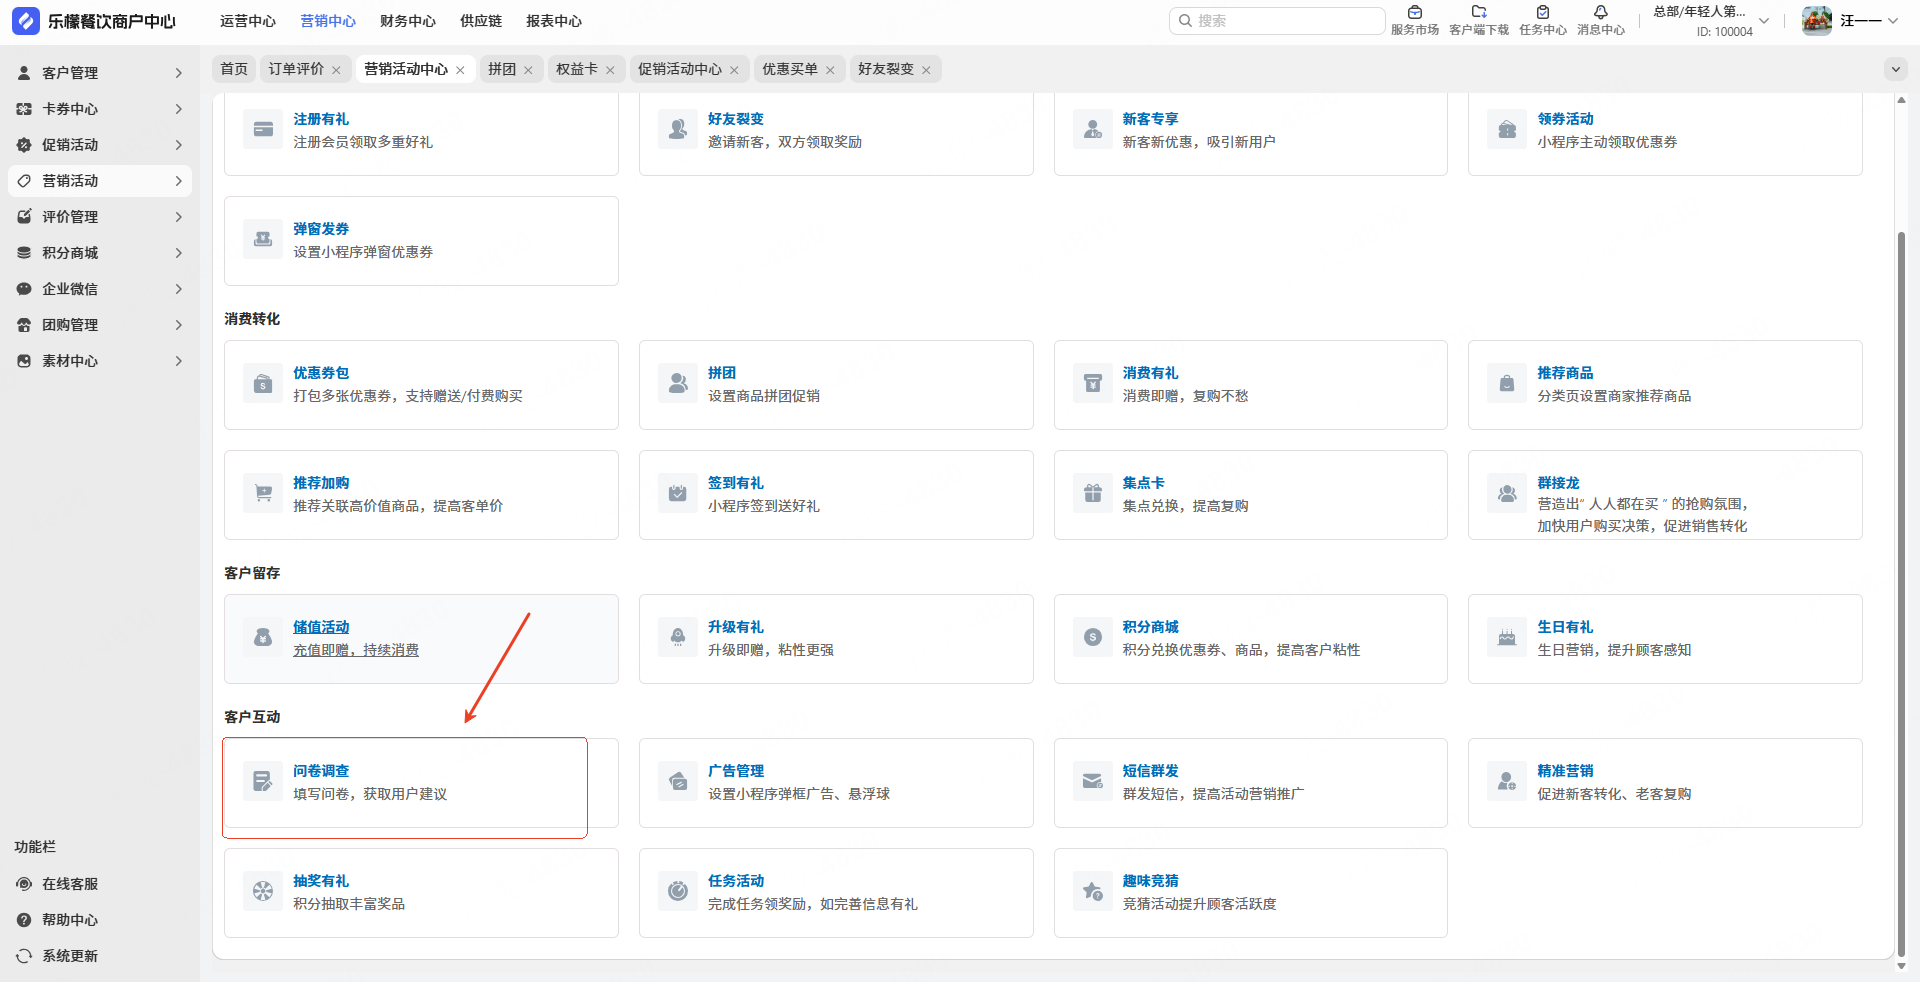Click the 集点卡 gift icon

pos(1092,494)
